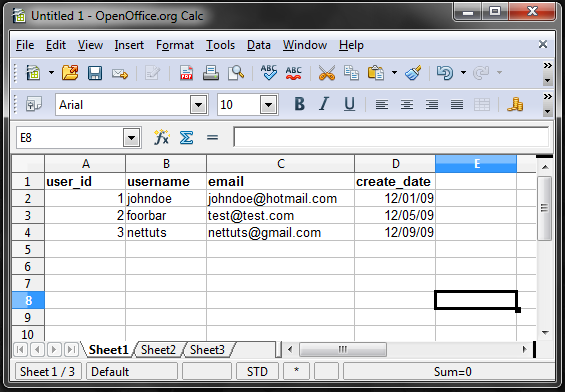Viewport: 565px width, 392px height.
Task: Click the STD selection mode field
Action: tap(257, 371)
